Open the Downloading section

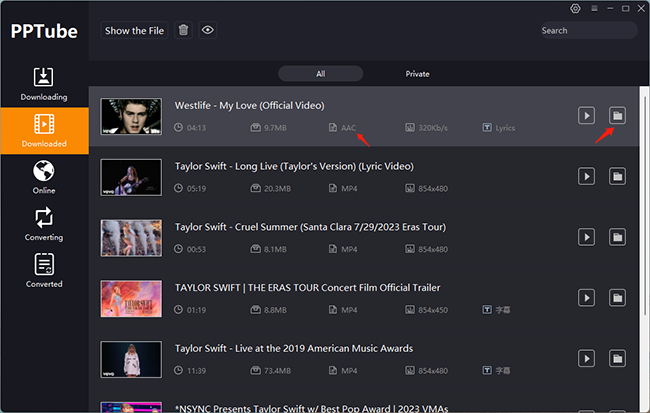44,84
